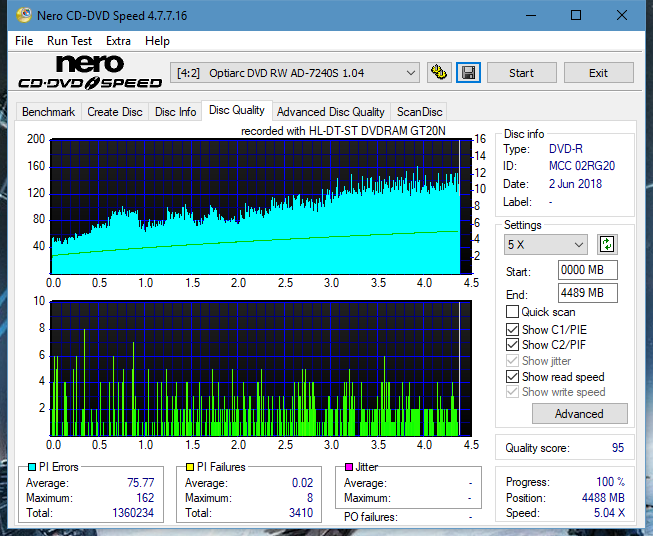This screenshot has width=653, height=536.
Task: Click the refresh speed settings icon
Action: pyautogui.click(x=607, y=244)
